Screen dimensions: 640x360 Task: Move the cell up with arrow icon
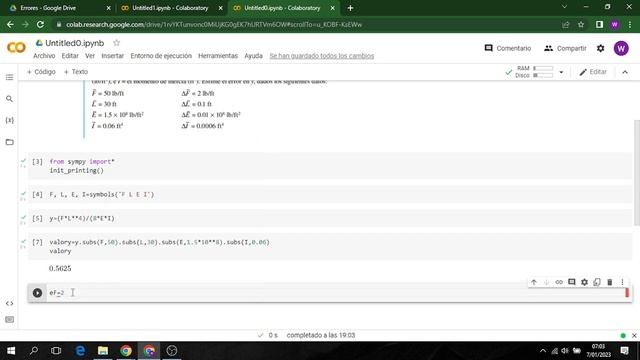pos(533,282)
